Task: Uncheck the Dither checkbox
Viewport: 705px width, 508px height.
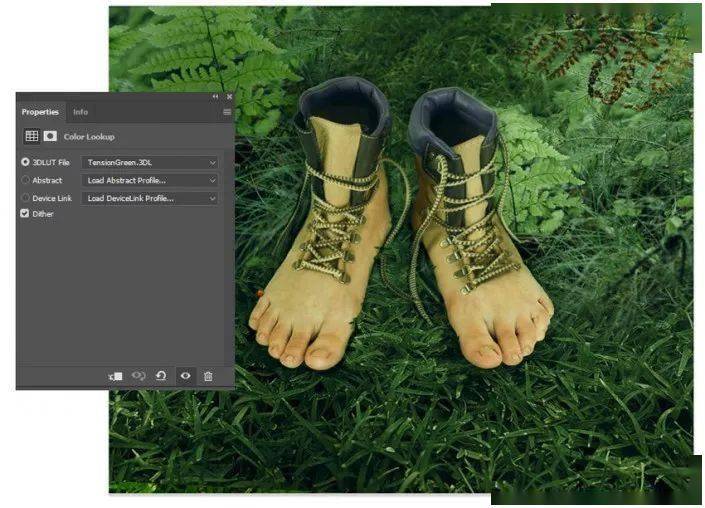Action: coord(25,214)
